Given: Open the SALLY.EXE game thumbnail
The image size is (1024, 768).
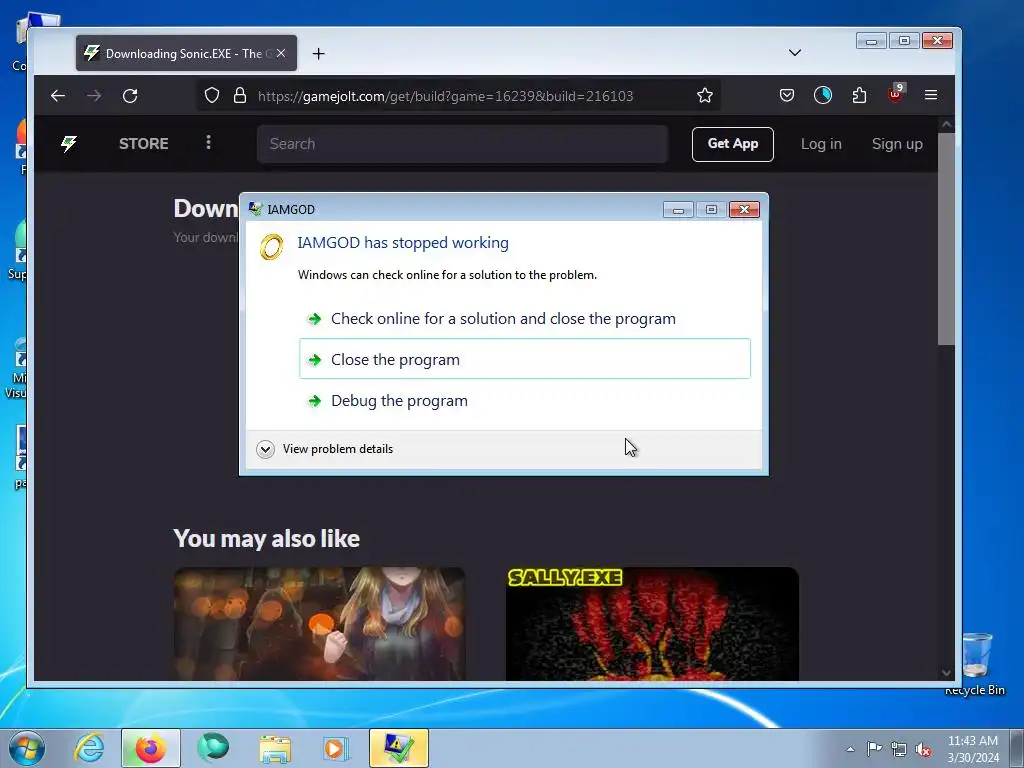Looking at the screenshot, I should coord(652,624).
